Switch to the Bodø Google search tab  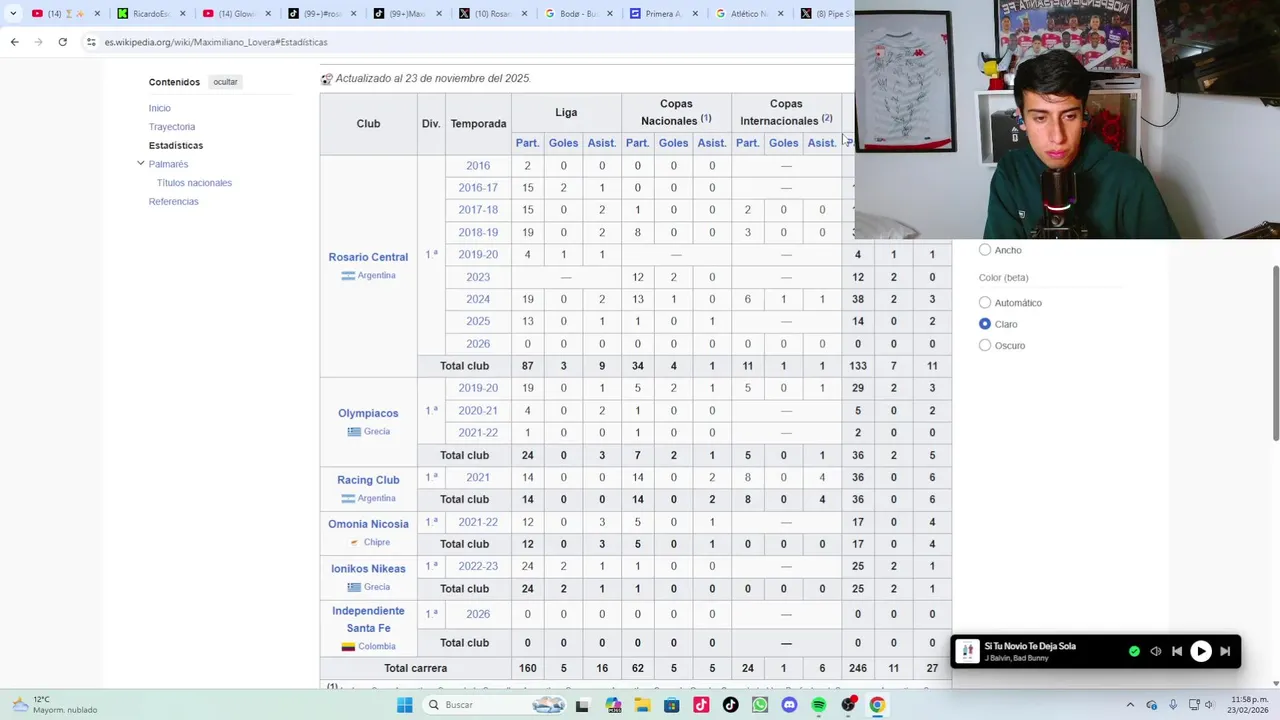[578, 14]
